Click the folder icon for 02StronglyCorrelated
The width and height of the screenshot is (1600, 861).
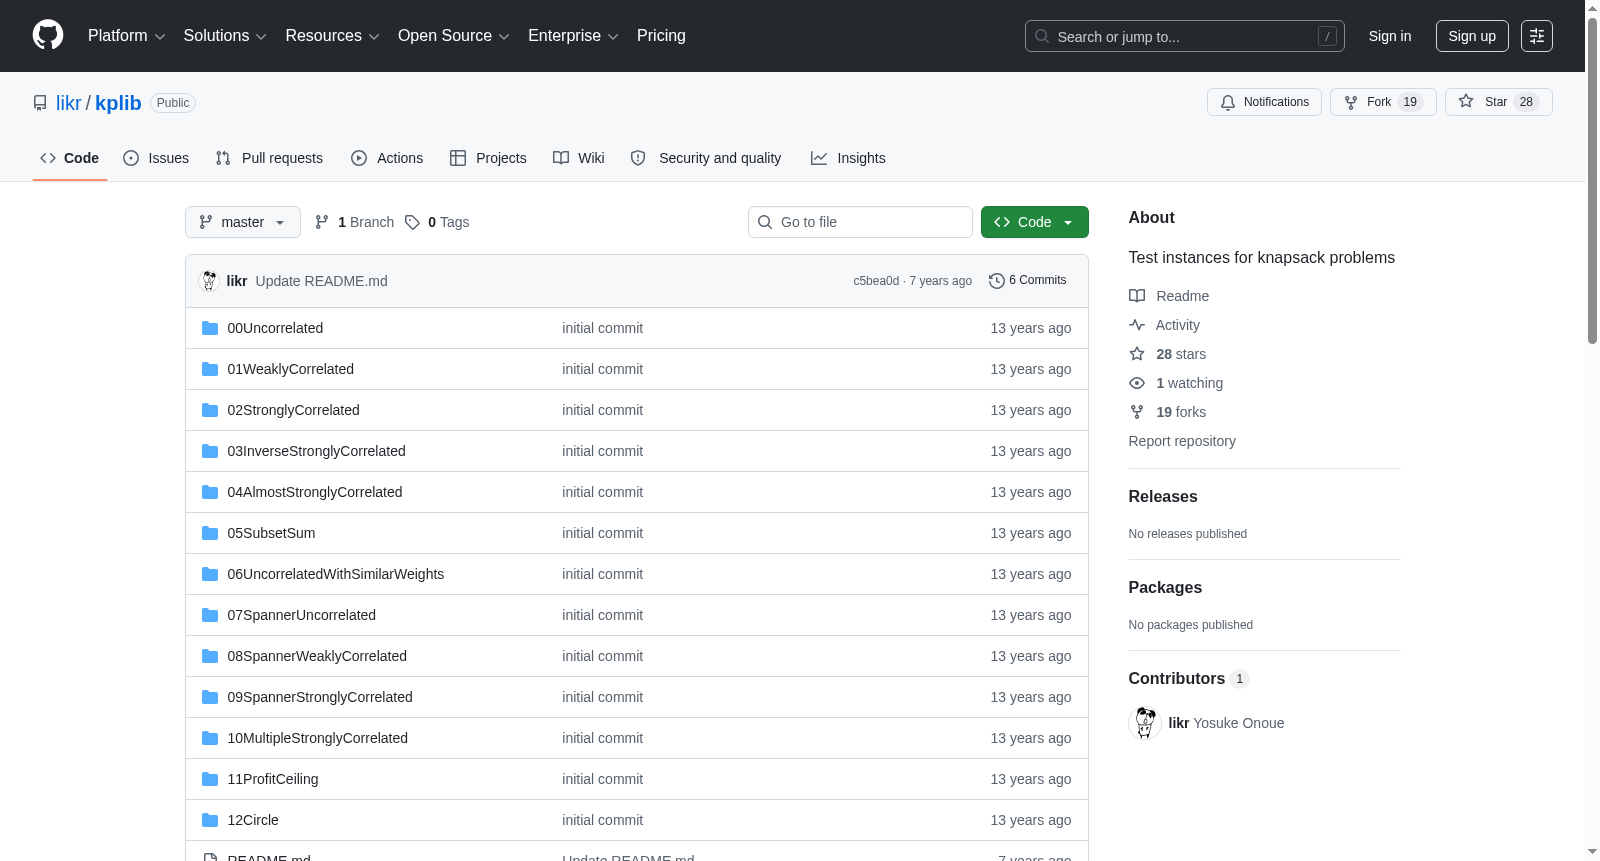click(x=210, y=410)
